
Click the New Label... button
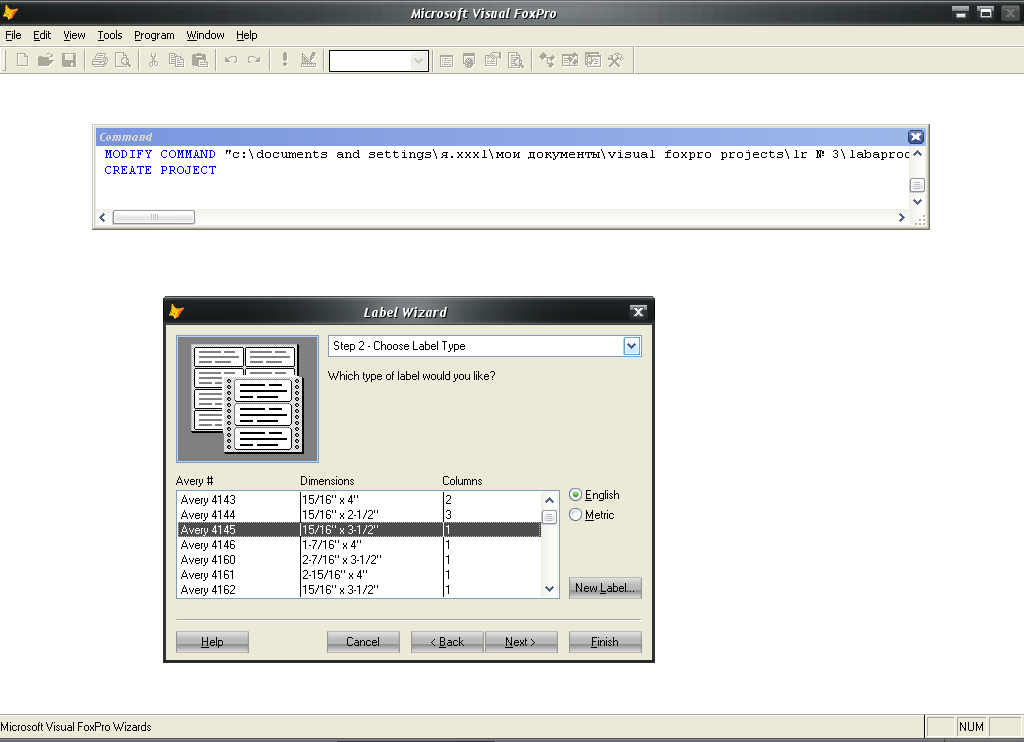pos(605,587)
